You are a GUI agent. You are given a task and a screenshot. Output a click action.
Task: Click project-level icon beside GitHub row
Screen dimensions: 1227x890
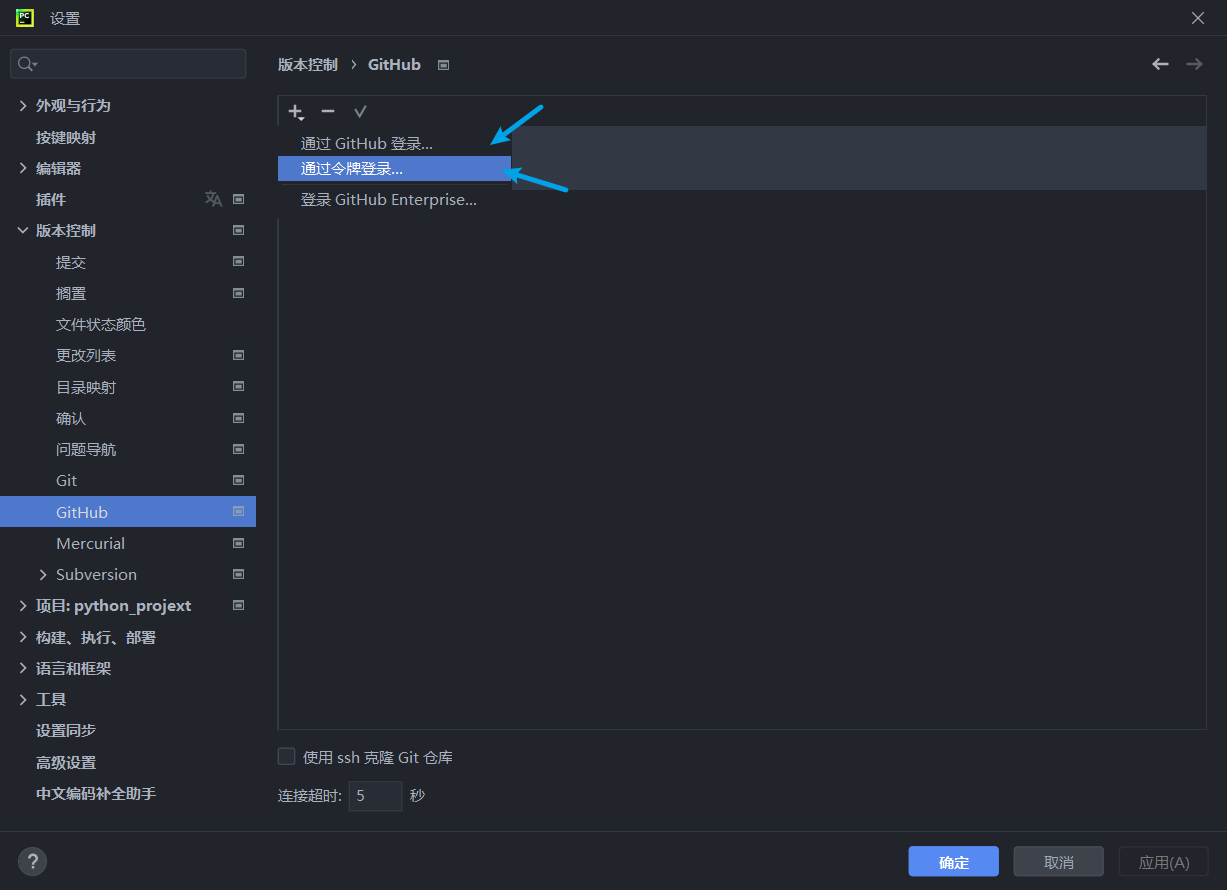239,511
